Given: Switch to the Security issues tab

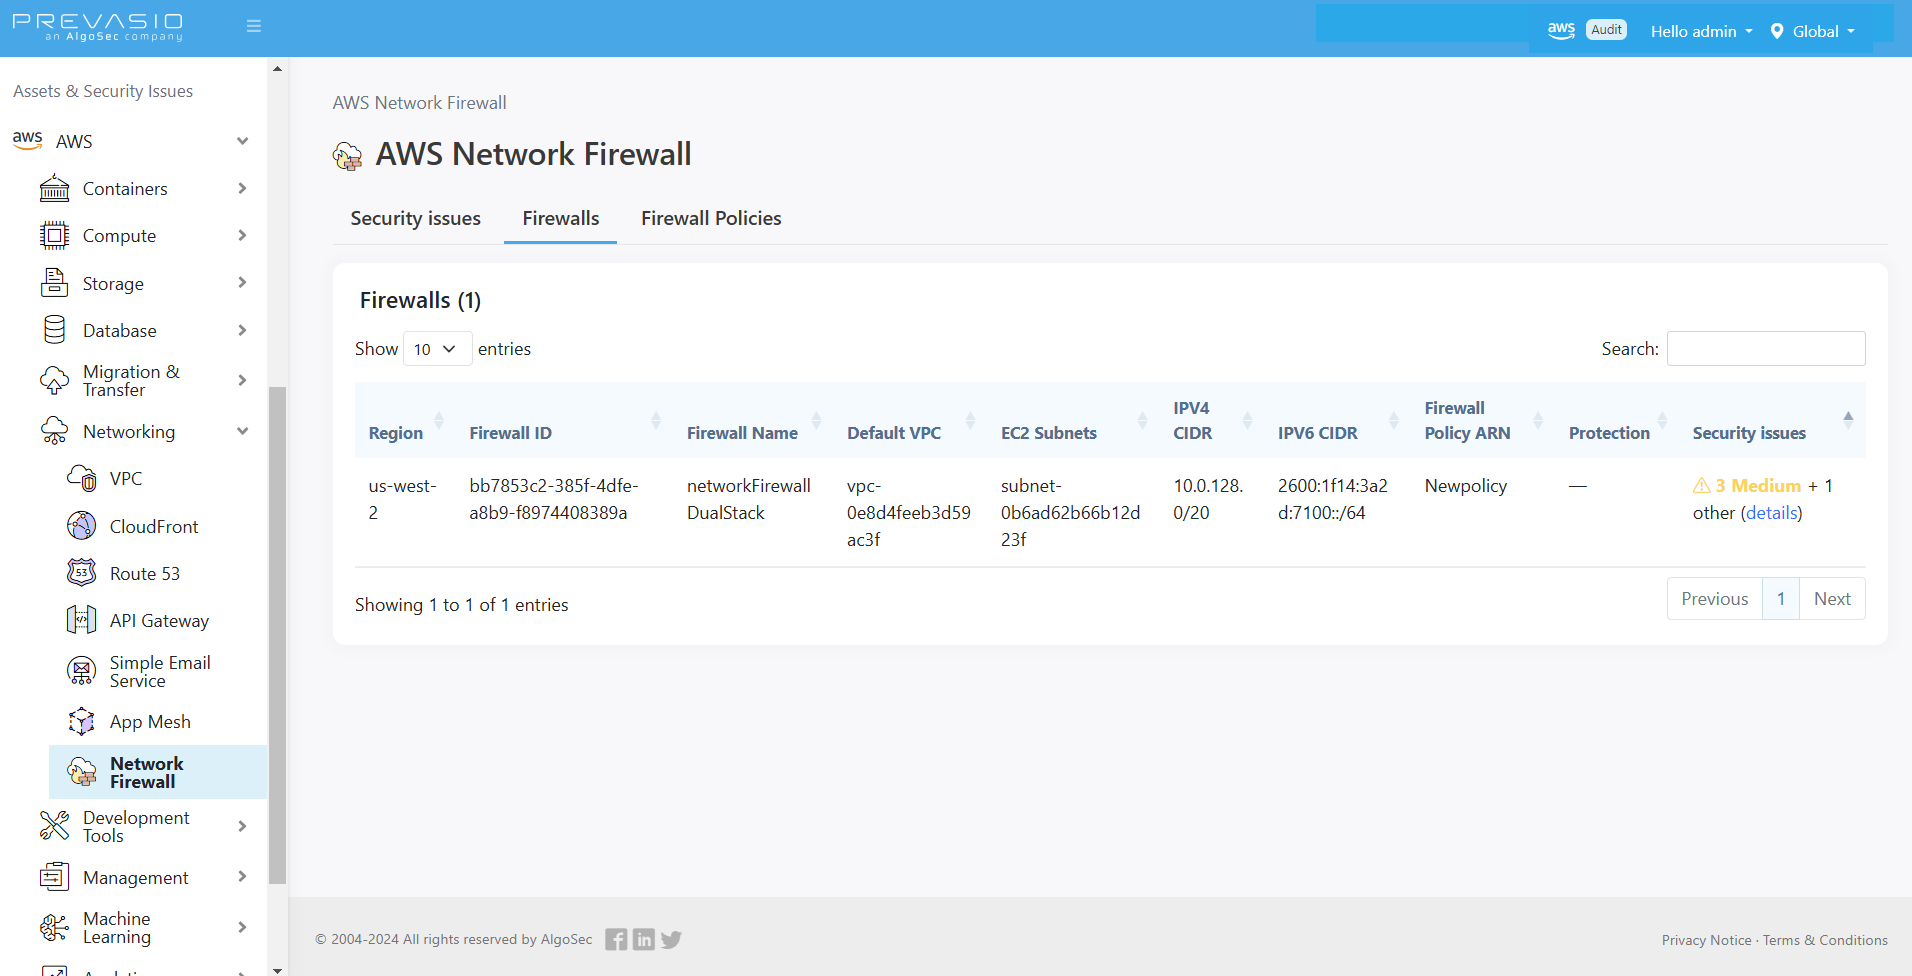Looking at the screenshot, I should pos(415,218).
